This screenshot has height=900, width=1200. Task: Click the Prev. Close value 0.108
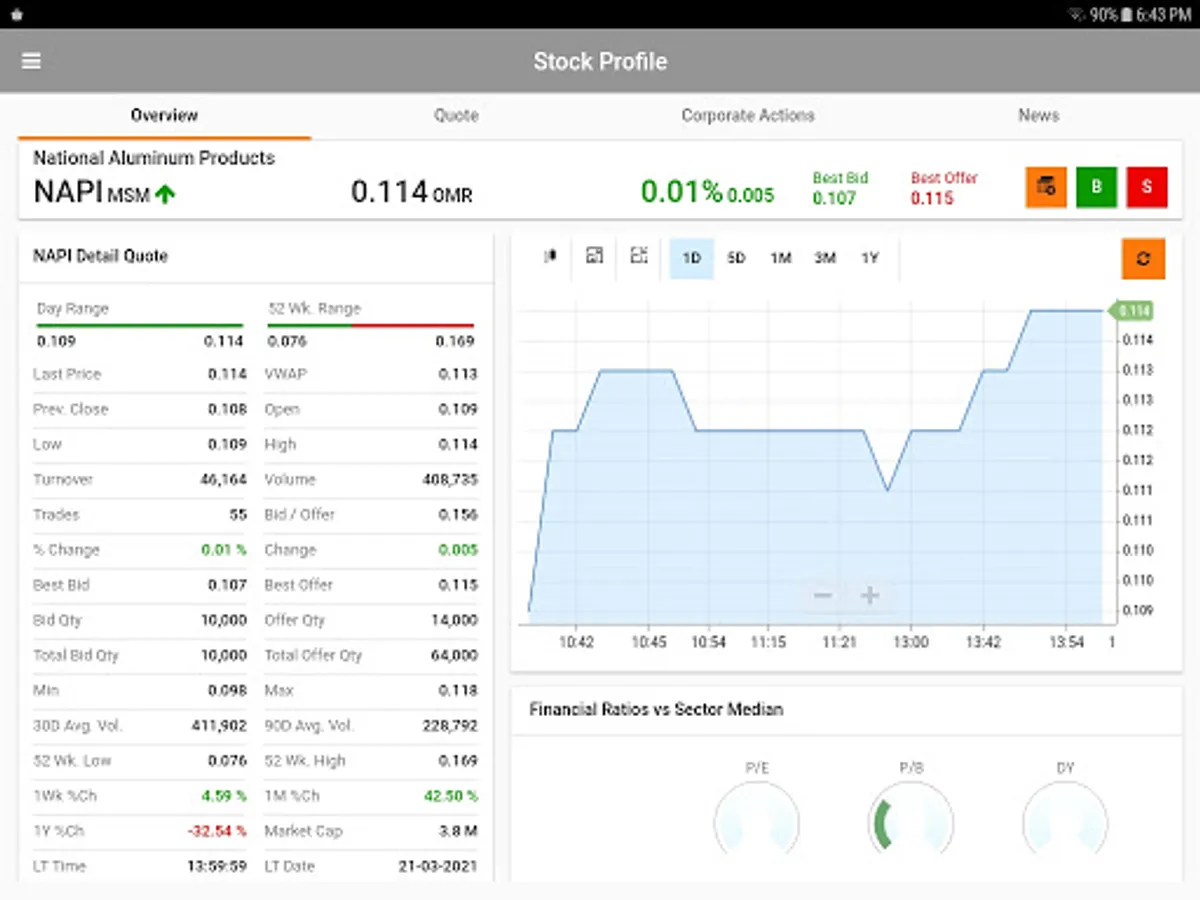coord(227,409)
